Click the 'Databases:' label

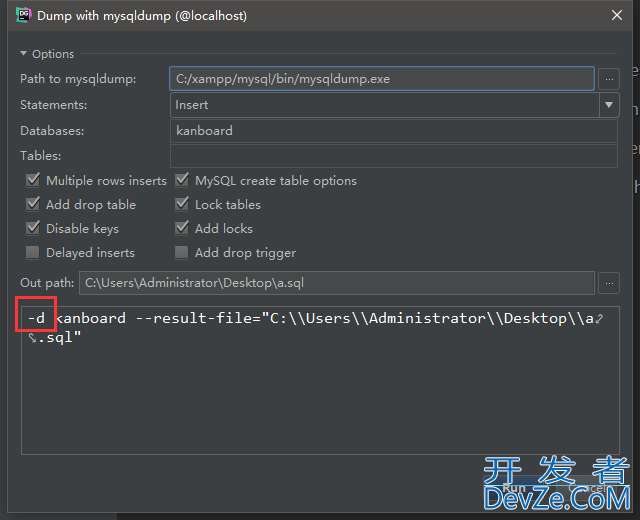[x=52, y=131]
